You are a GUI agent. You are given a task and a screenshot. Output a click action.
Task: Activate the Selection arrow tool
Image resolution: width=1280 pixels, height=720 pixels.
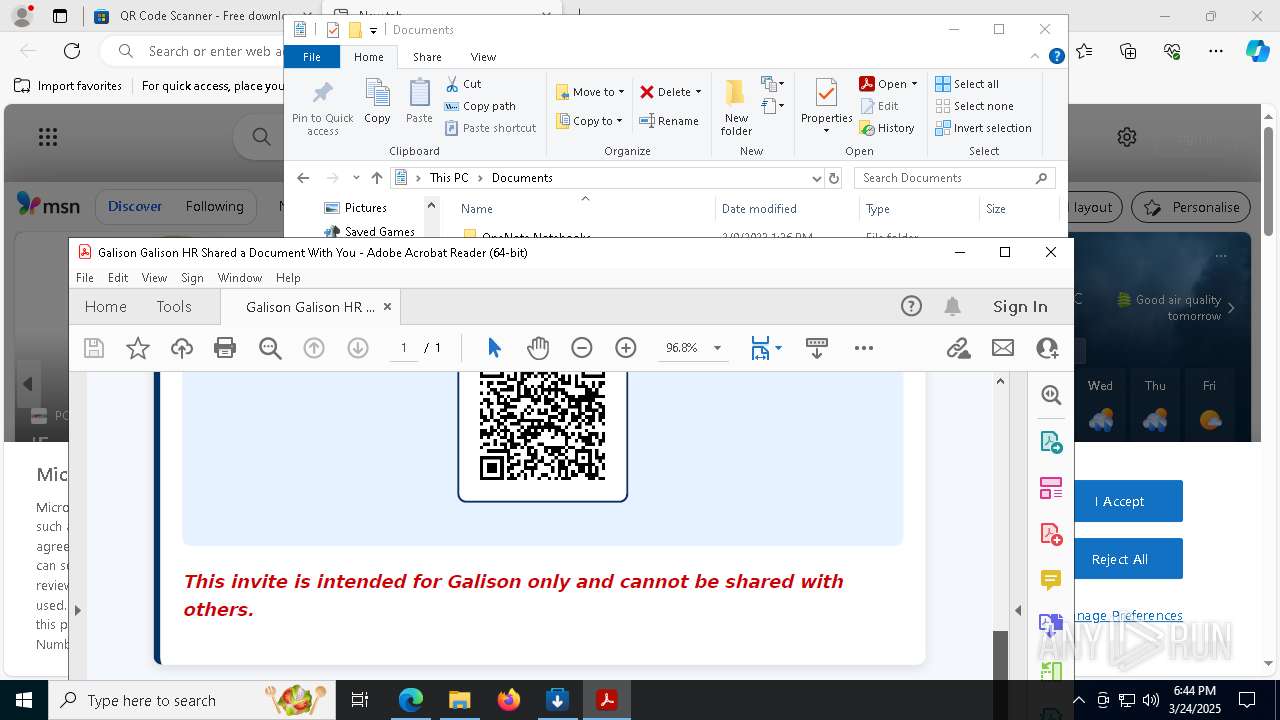pos(494,348)
